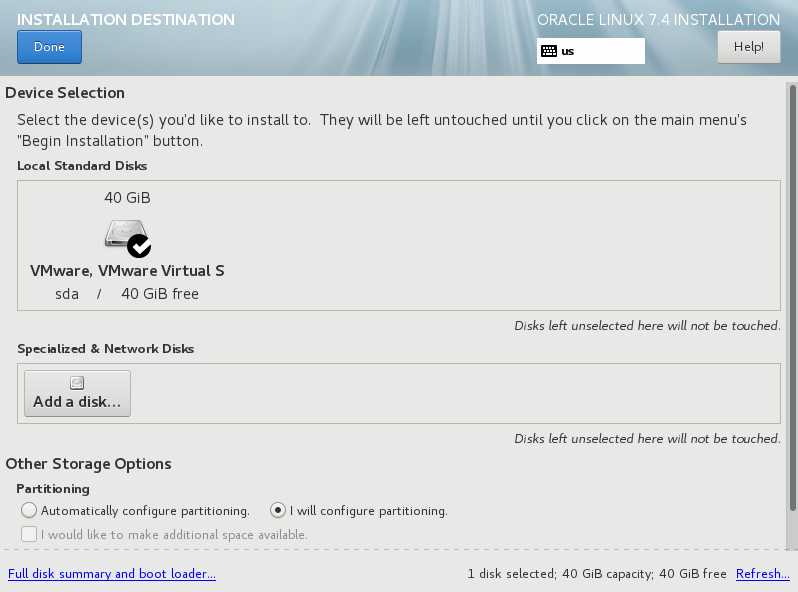Click the Refresh... link
Viewport: 798px width, 592px height.
[762, 574]
